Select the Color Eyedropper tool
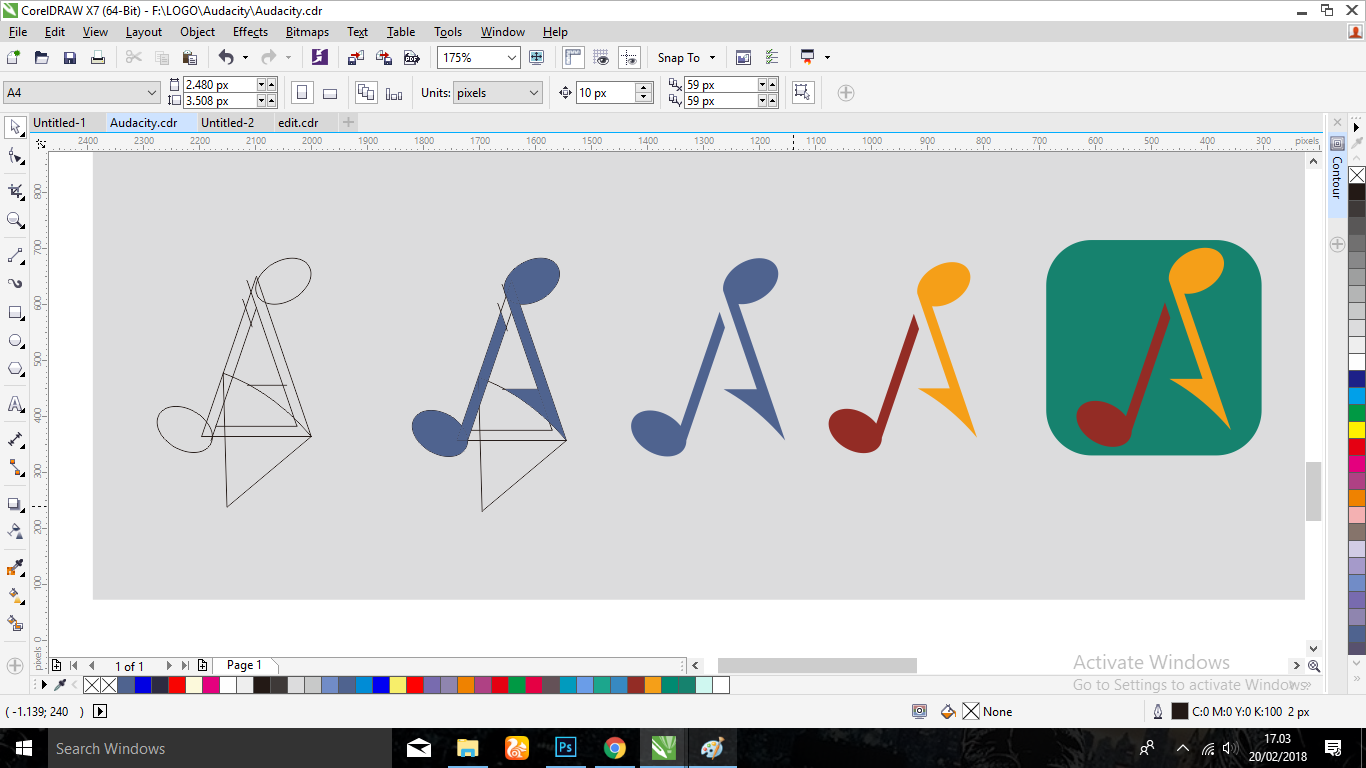 point(15,567)
